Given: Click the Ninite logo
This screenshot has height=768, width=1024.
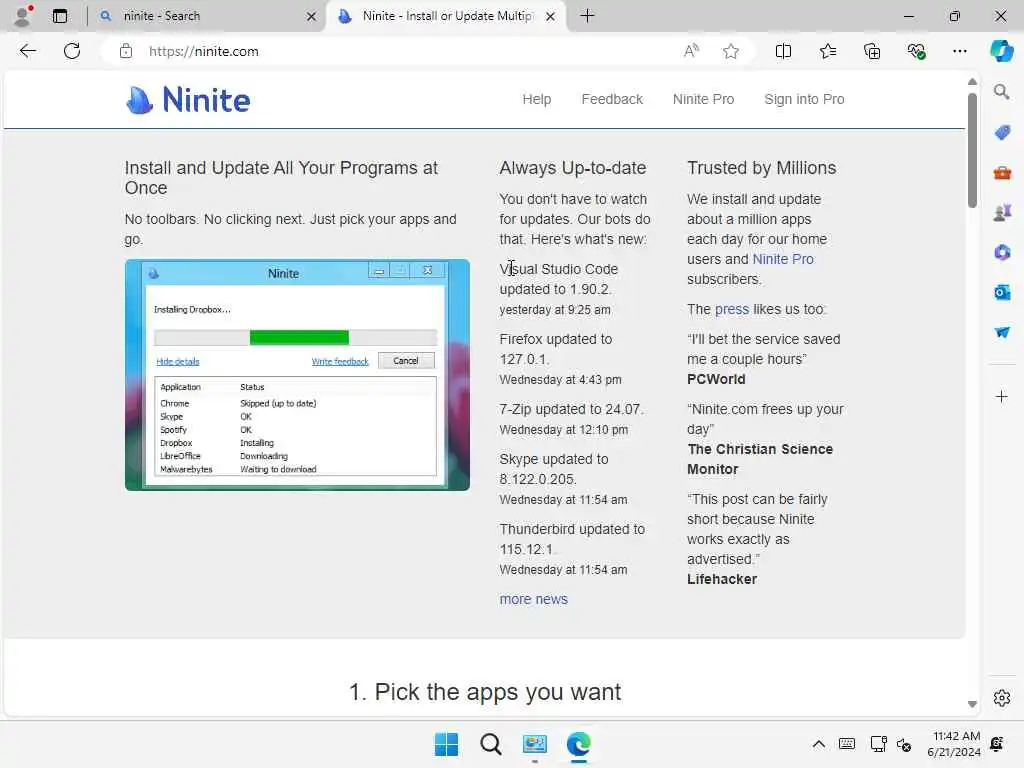Looking at the screenshot, I should pos(188,100).
